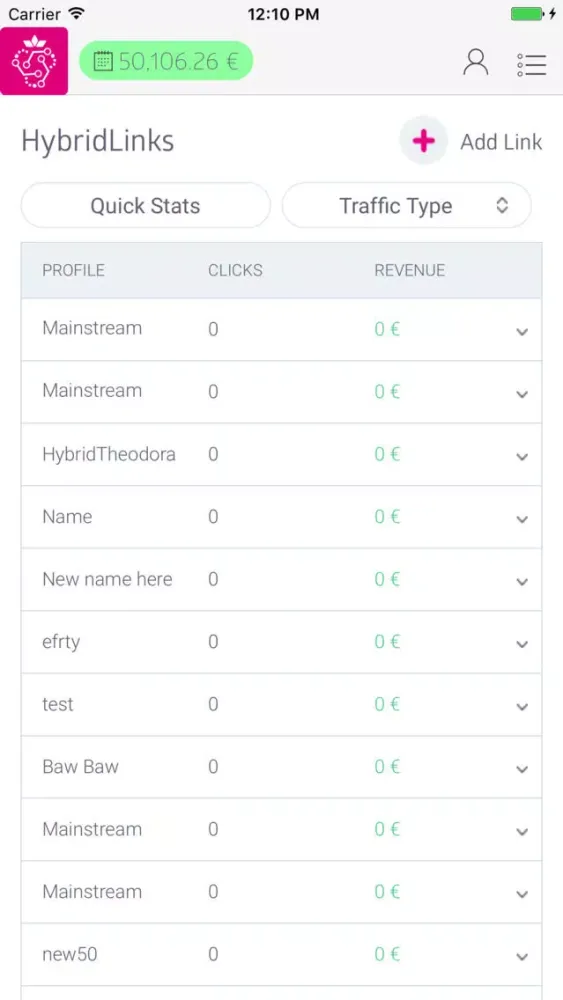Viewport: 563px width, 1000px height.
Task: Tap the first Mainstream profile row
Action: 281,330
